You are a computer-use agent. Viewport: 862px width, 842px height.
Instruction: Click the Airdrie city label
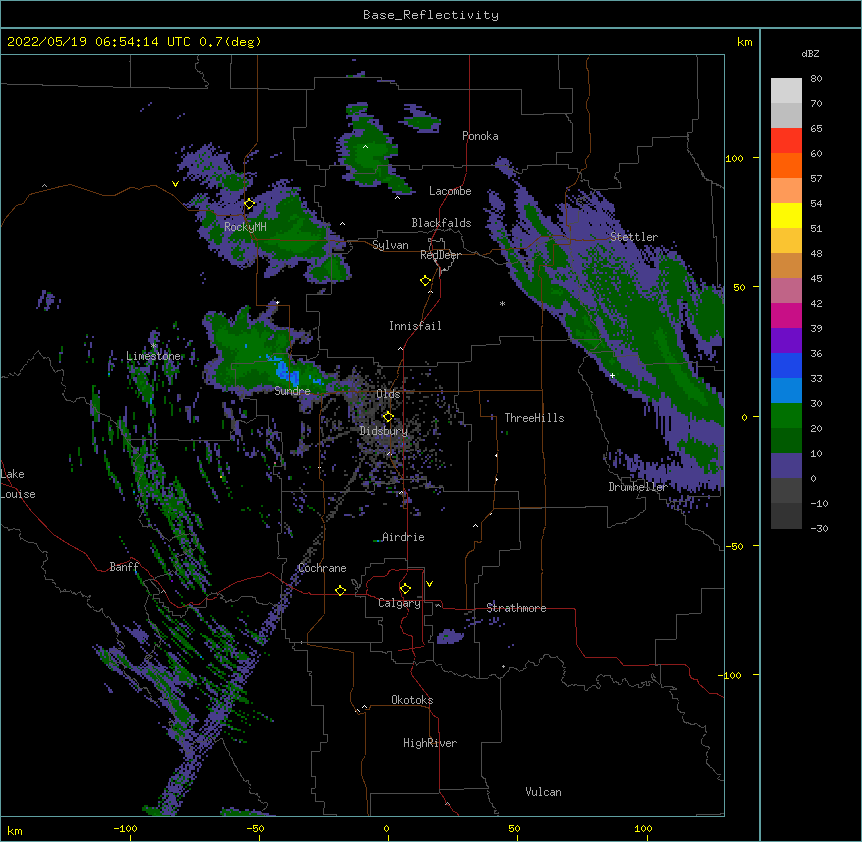(x=403, y=537)
